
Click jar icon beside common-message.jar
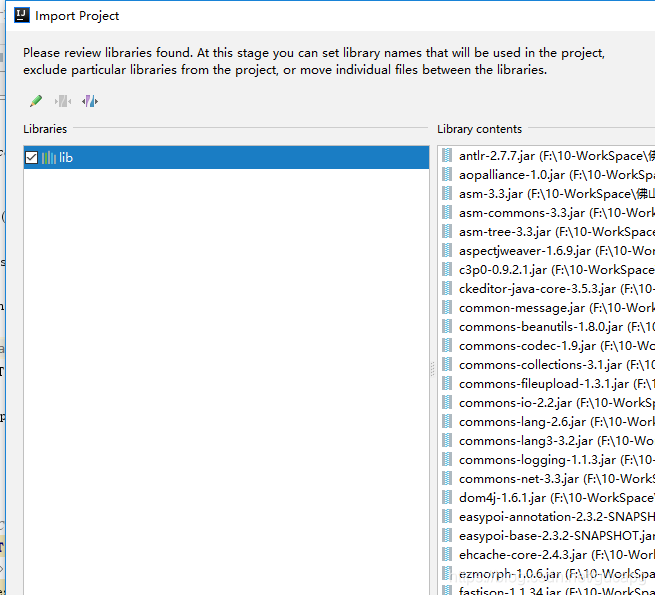click(447, 308)
